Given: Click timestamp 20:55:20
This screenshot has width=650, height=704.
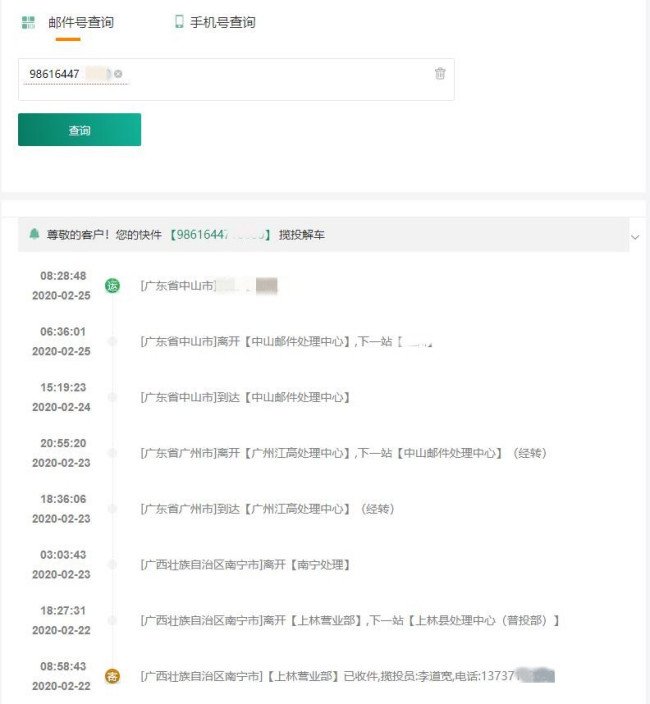Looking at the screenshot, I should coord(63,443).
